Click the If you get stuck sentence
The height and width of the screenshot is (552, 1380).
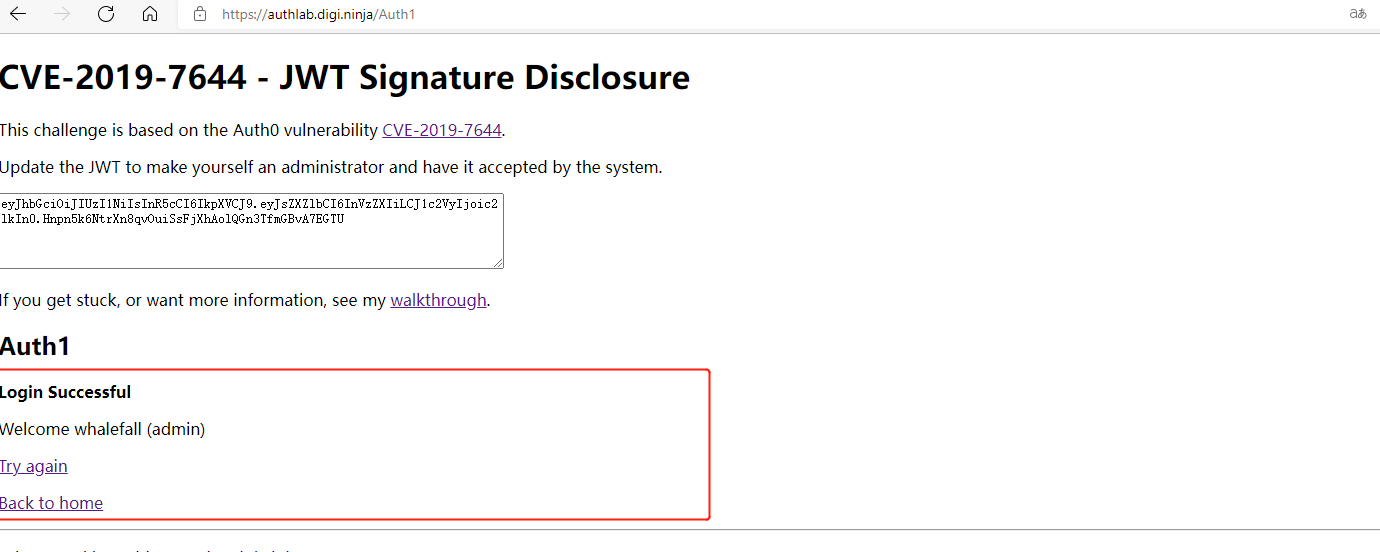coord(245,300)
